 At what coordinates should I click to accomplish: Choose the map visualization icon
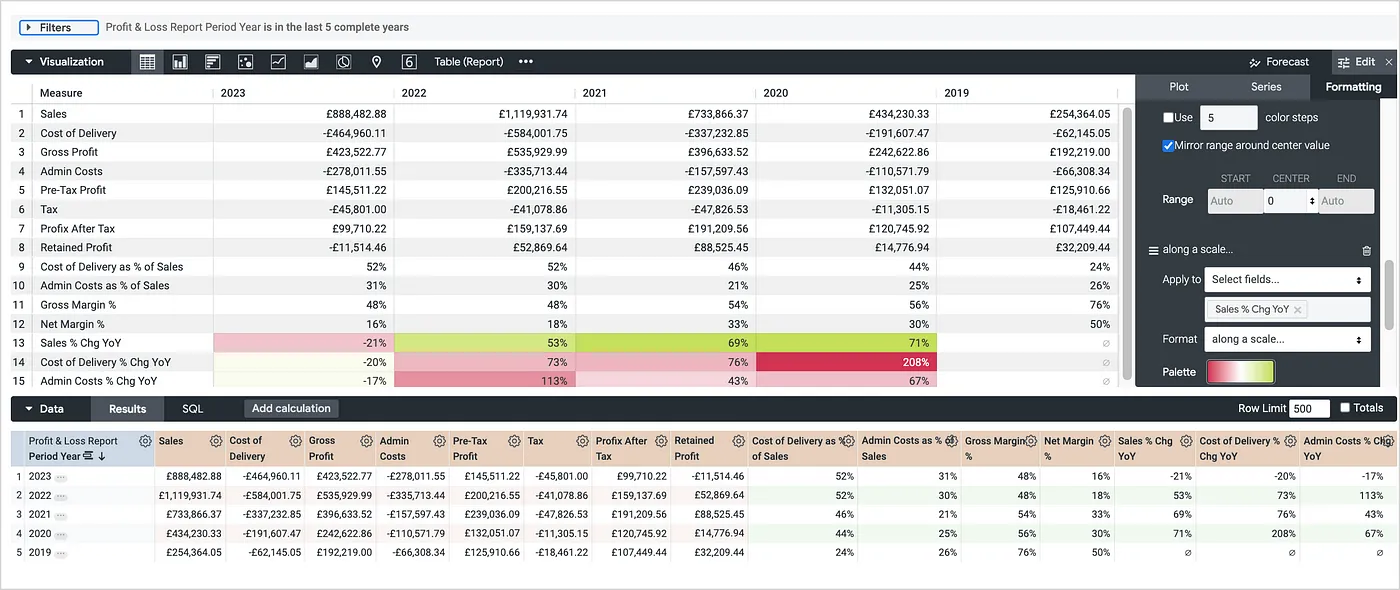[376, 61]
